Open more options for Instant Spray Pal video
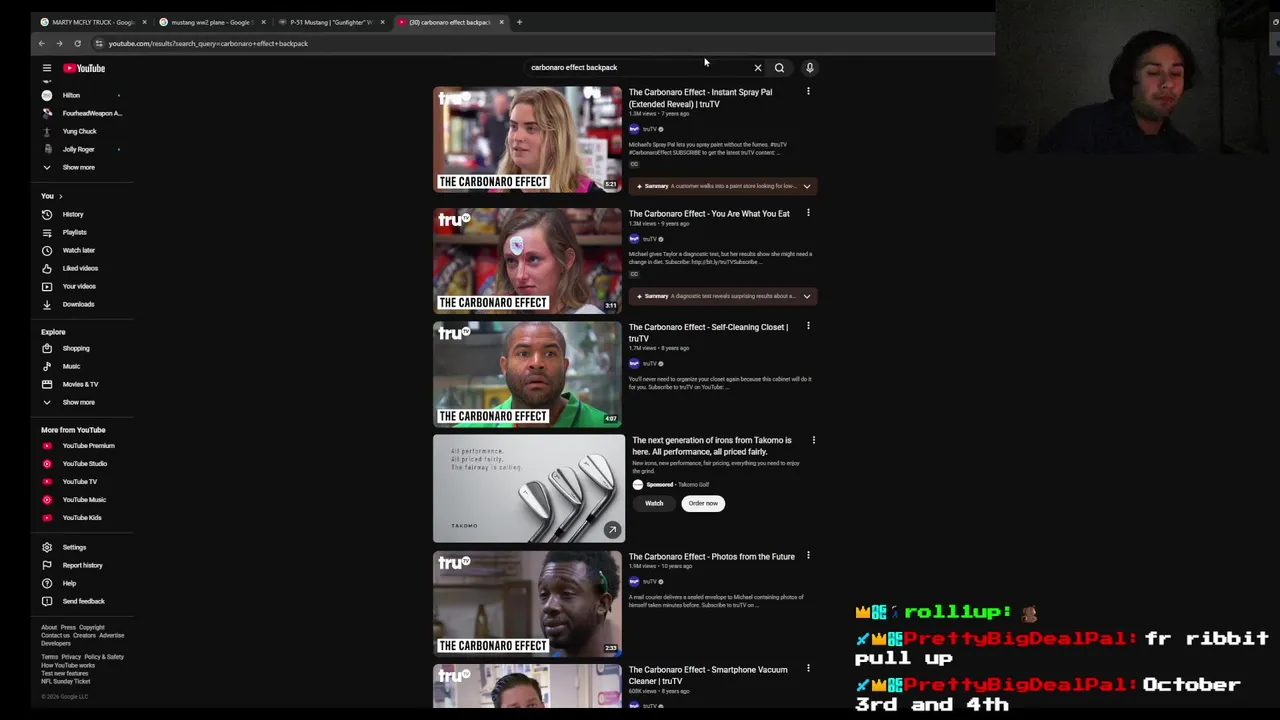Screen dimensions: 1280x720 pos(808,92)
